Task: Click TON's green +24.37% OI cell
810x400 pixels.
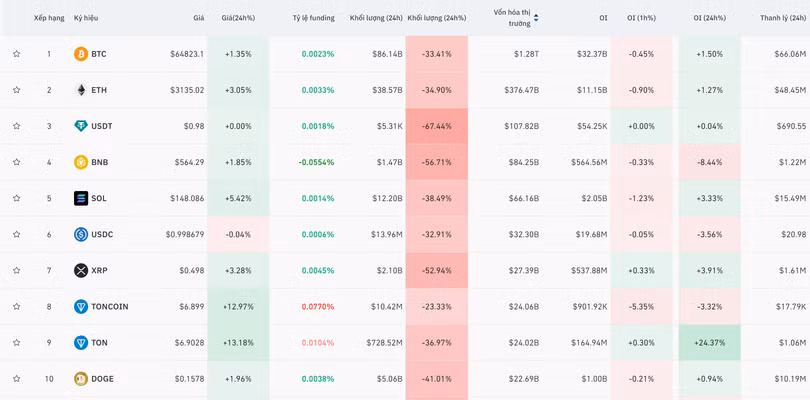Action: (709, 342)
